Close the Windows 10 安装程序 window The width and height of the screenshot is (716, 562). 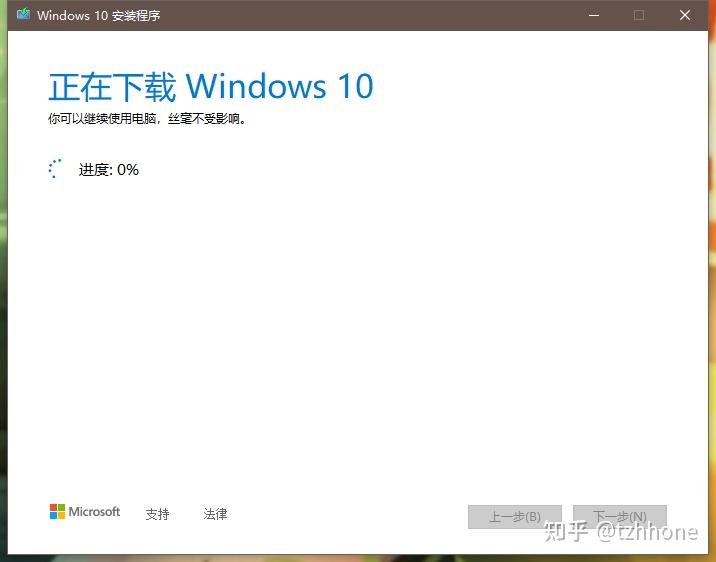(684, 15)
